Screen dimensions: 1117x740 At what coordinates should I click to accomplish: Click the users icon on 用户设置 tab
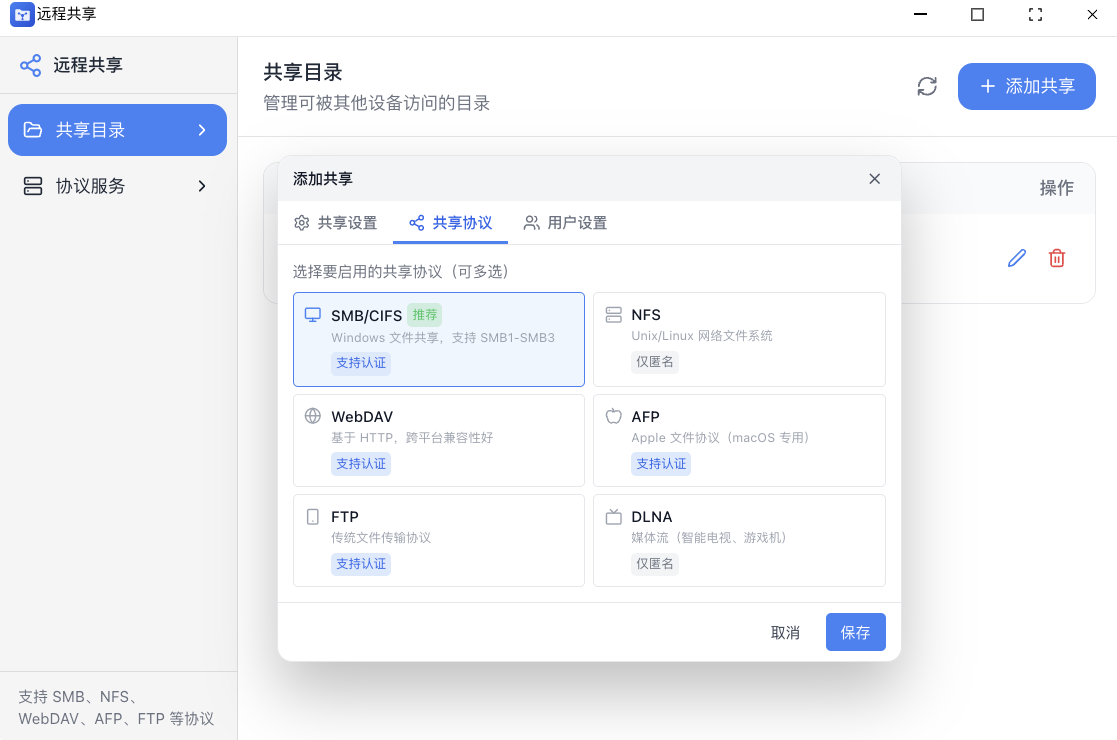pyautogui.click(x=531, y=223)
